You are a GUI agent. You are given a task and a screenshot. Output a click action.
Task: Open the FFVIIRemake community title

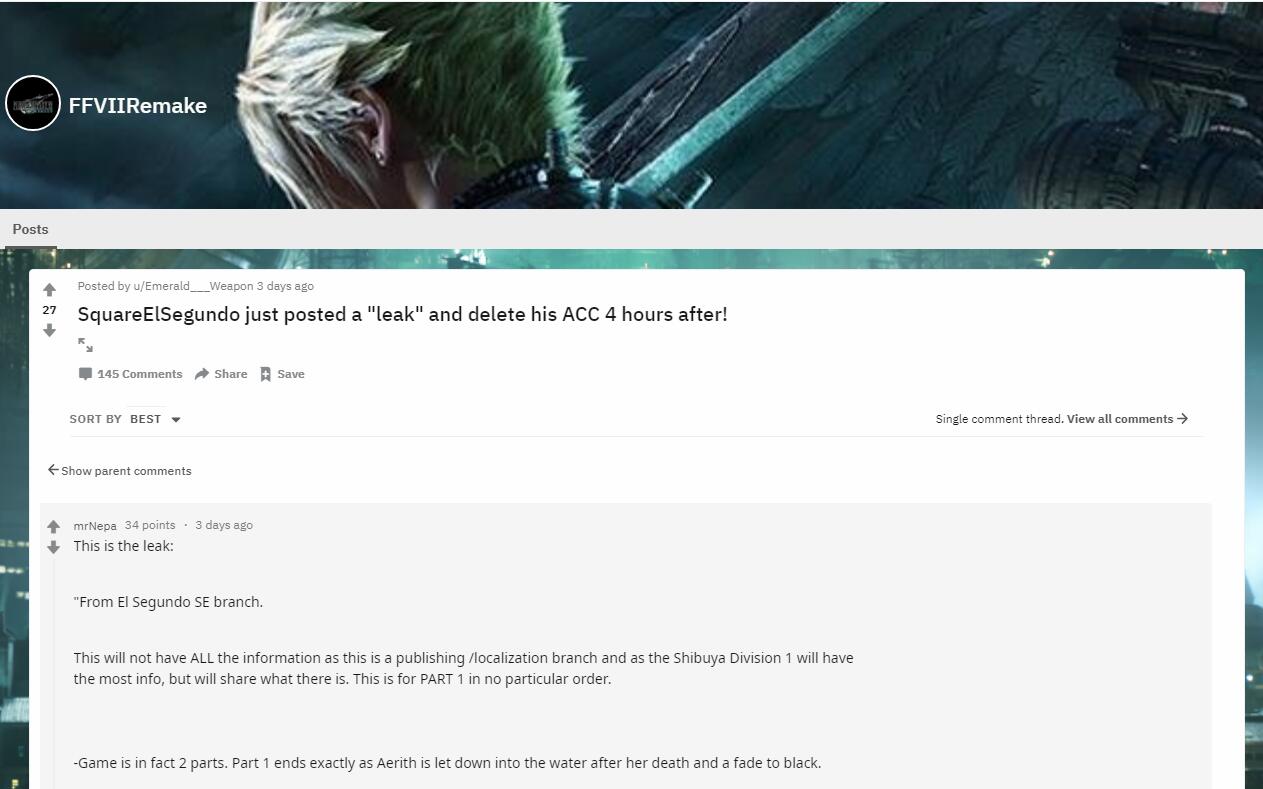138,105
